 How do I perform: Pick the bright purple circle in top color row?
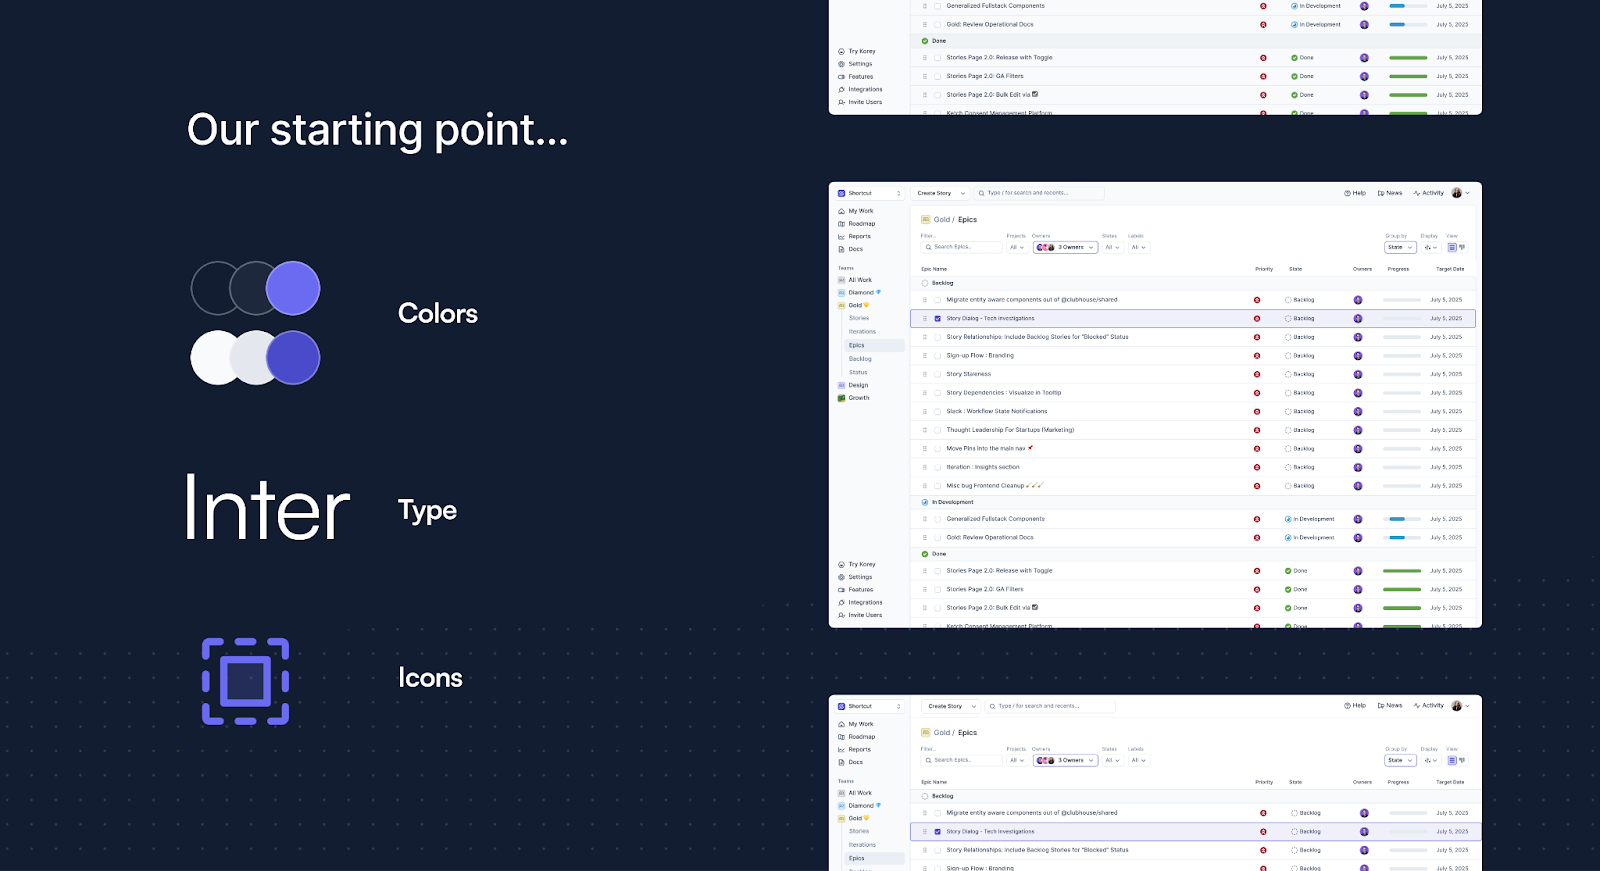(293, 288)
